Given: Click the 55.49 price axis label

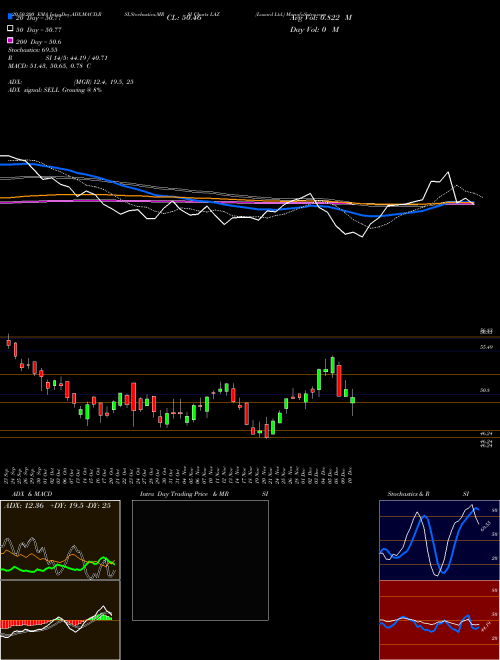Looking at the screenshot, I should point(486,347).
